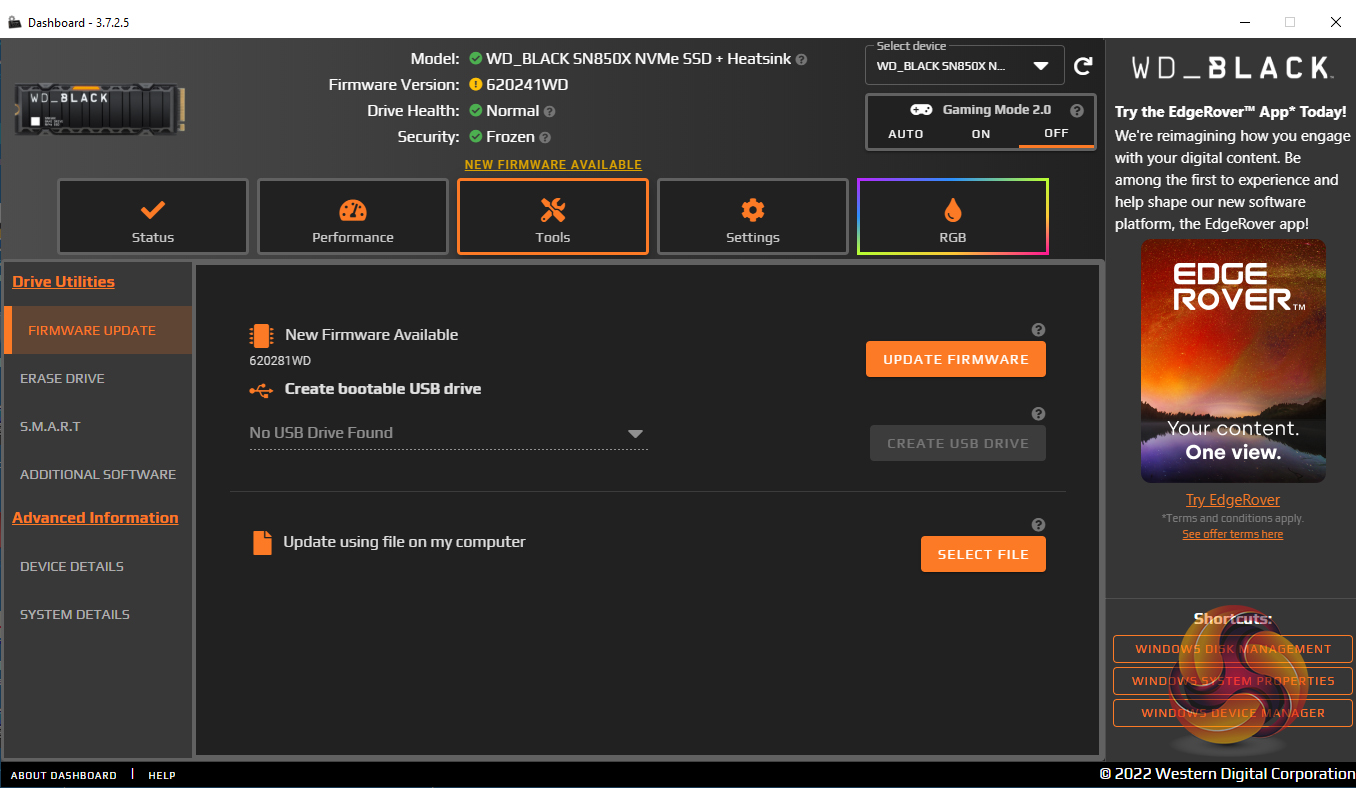The width and height of the screenshot is (1356, 788).
Task: Close the Dashboard window
Action: (x=1335, y=22)
